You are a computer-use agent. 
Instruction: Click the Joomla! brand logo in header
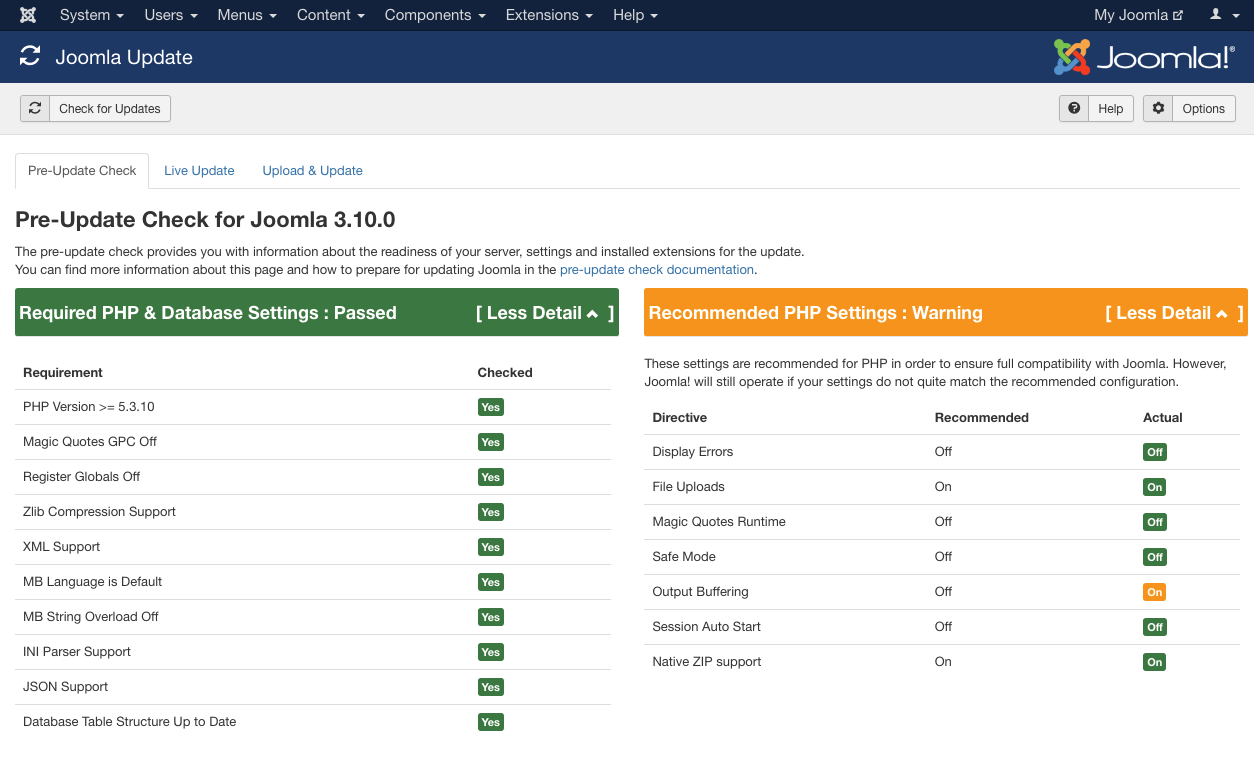(1143, 57)
